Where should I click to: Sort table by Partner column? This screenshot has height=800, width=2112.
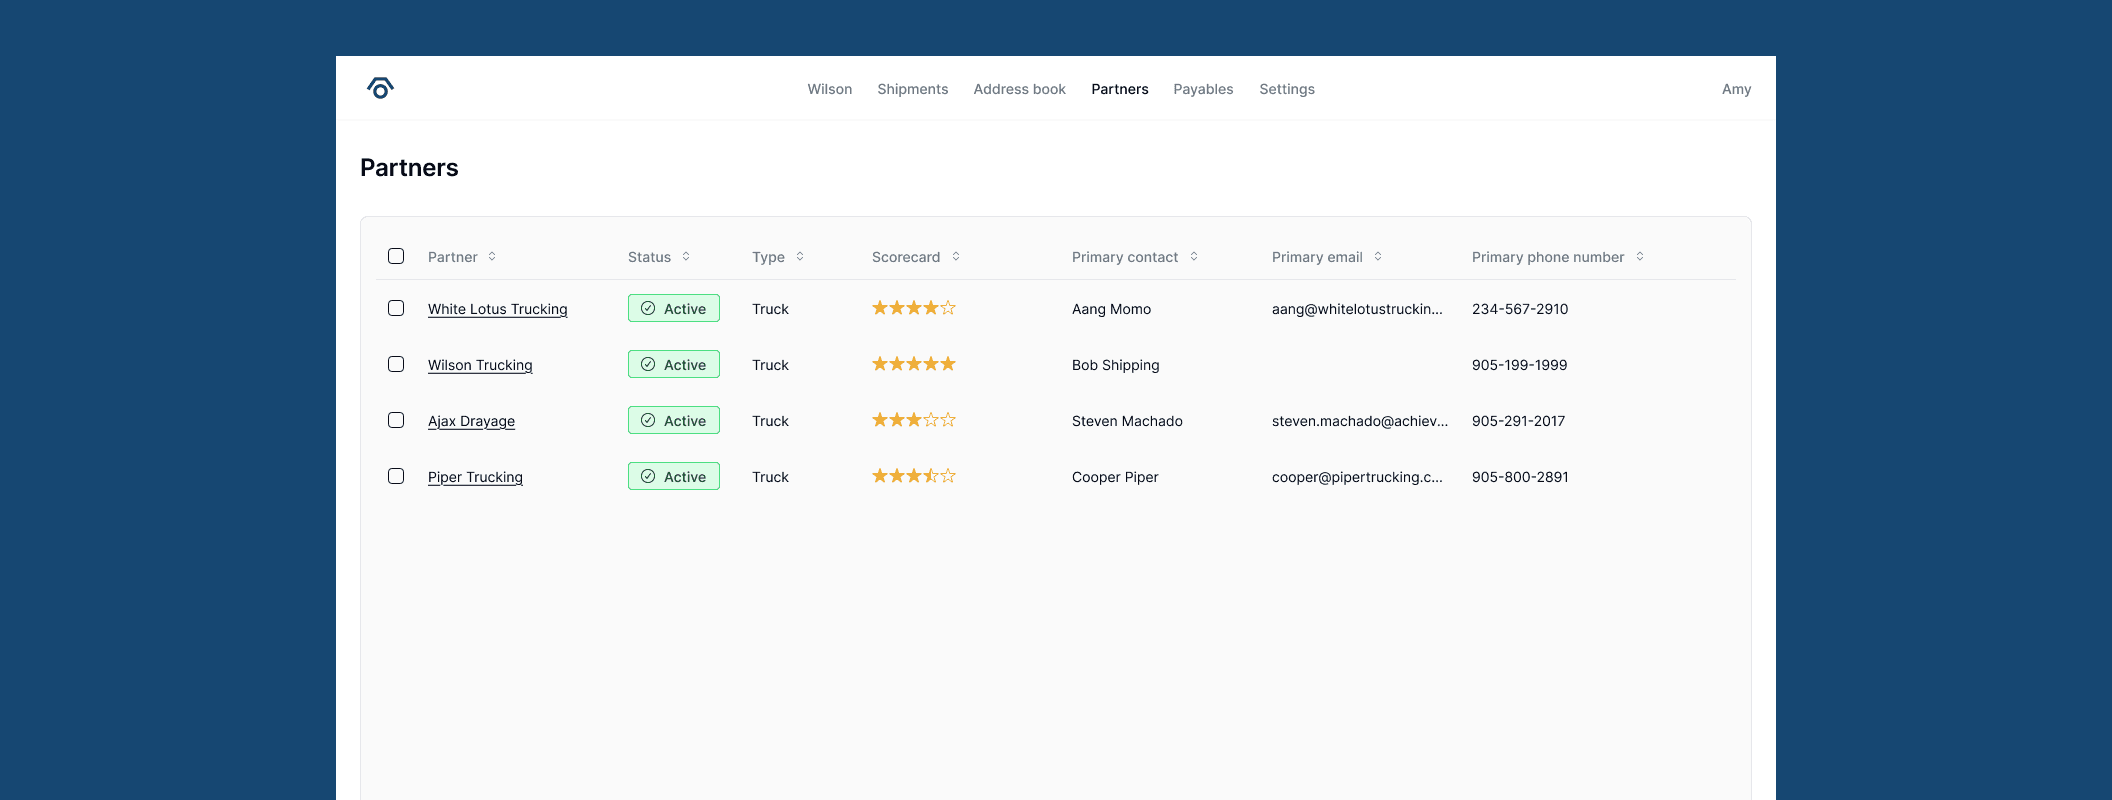click(492, 257)
